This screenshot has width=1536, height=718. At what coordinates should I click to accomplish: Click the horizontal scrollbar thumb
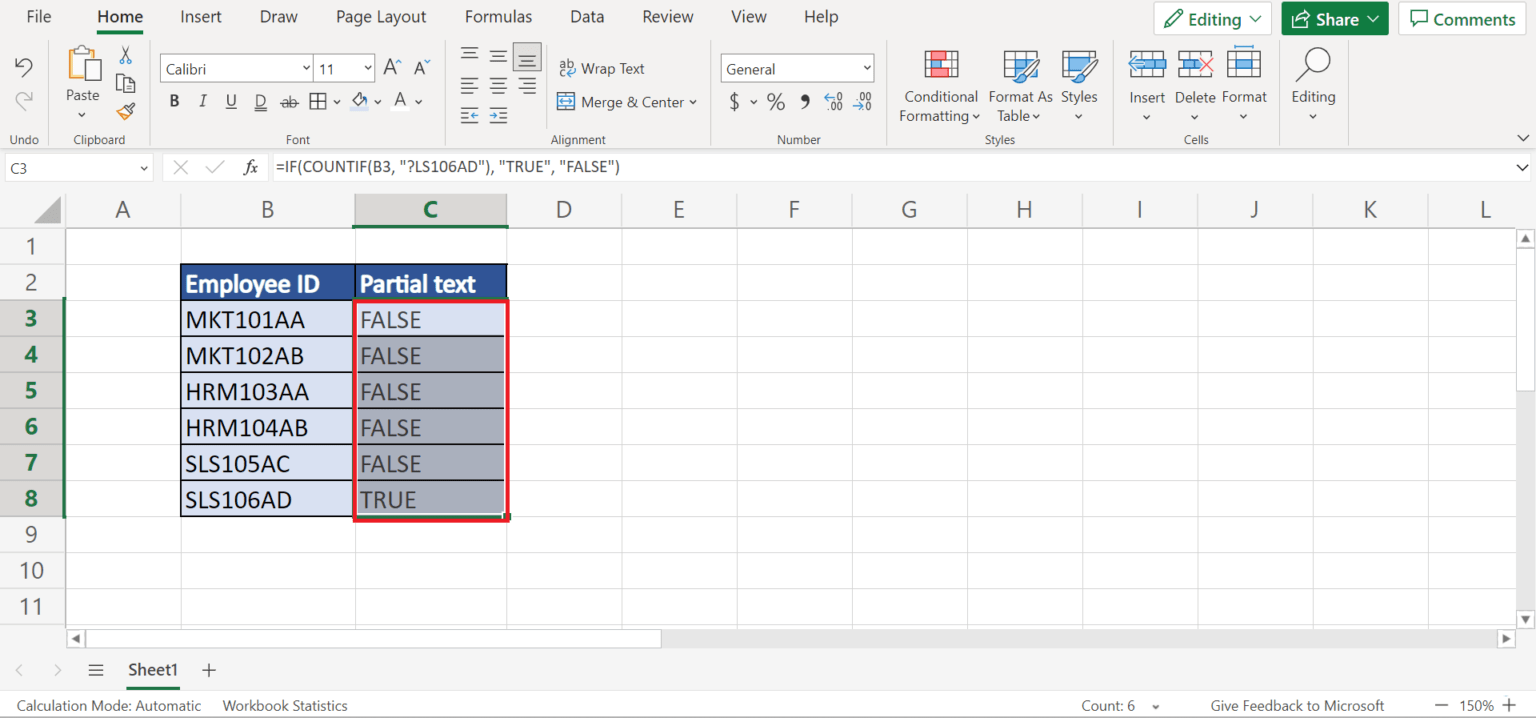pos(374,639)
